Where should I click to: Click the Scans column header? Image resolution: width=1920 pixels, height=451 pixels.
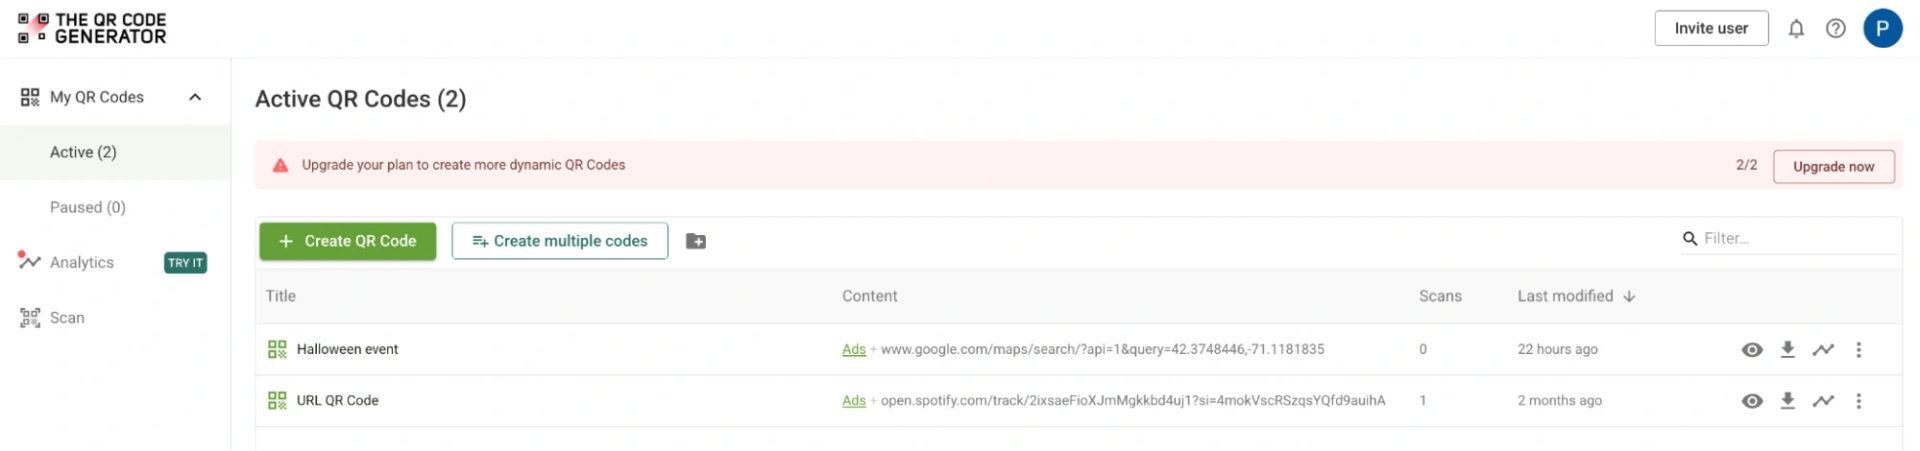coord(1440,296)
